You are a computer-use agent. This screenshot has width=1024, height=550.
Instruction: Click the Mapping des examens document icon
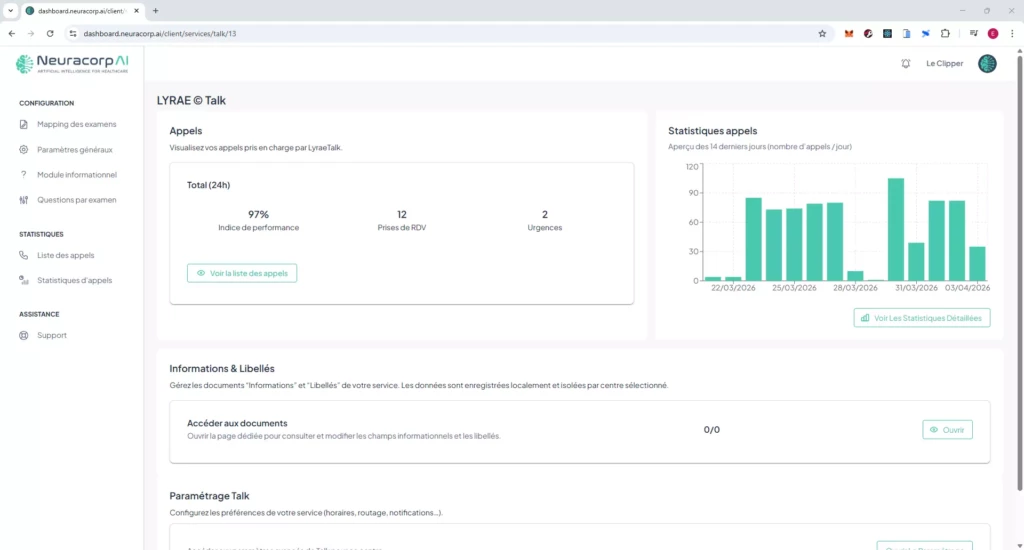[x=24, y=124]
